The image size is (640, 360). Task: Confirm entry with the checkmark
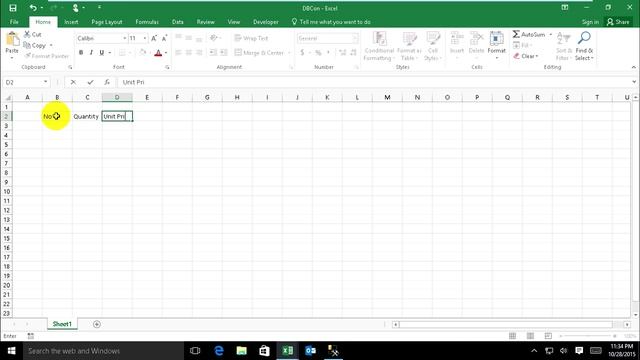point(90,82)
